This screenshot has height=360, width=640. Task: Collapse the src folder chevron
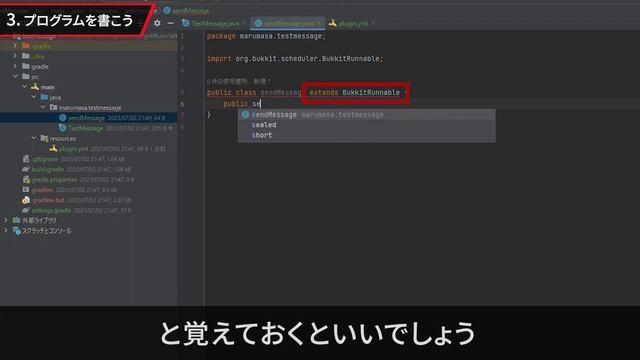(16, 76)
